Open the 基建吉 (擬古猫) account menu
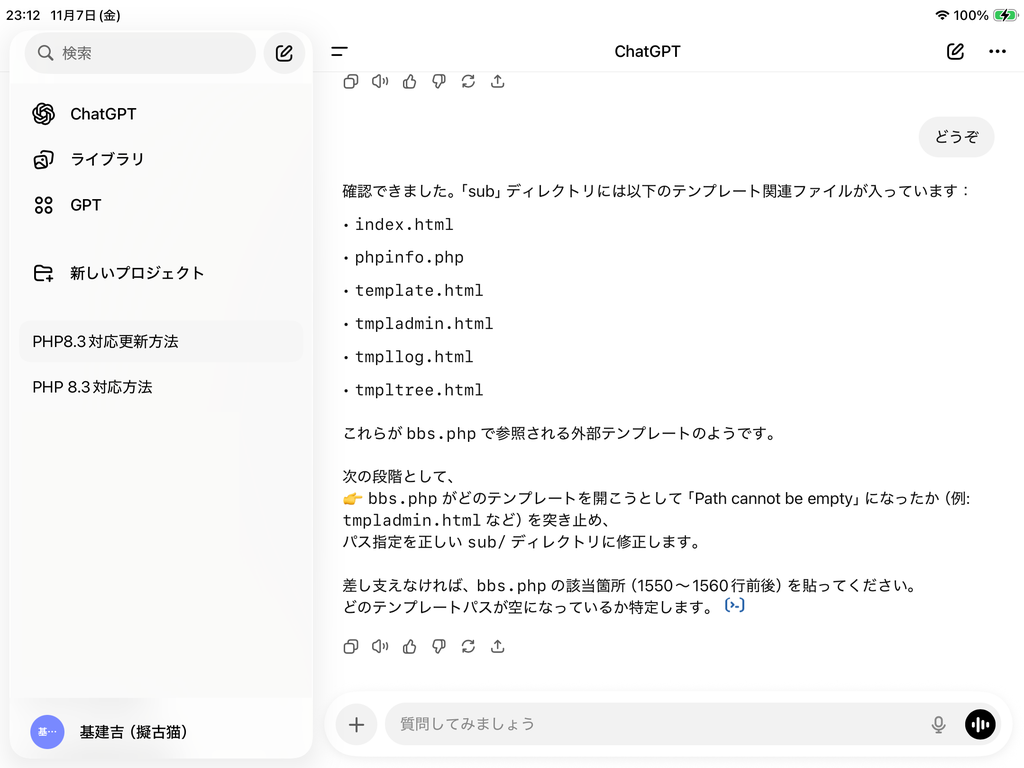1024x768 pixels. point(133,732)
